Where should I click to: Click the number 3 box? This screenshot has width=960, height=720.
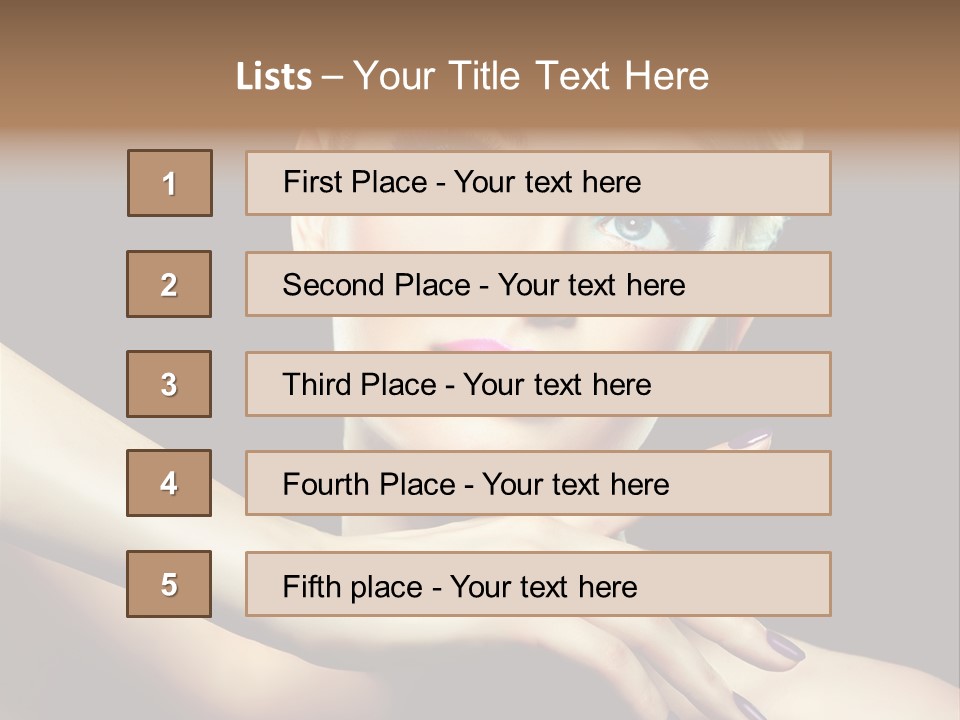(x=169, y=384)
